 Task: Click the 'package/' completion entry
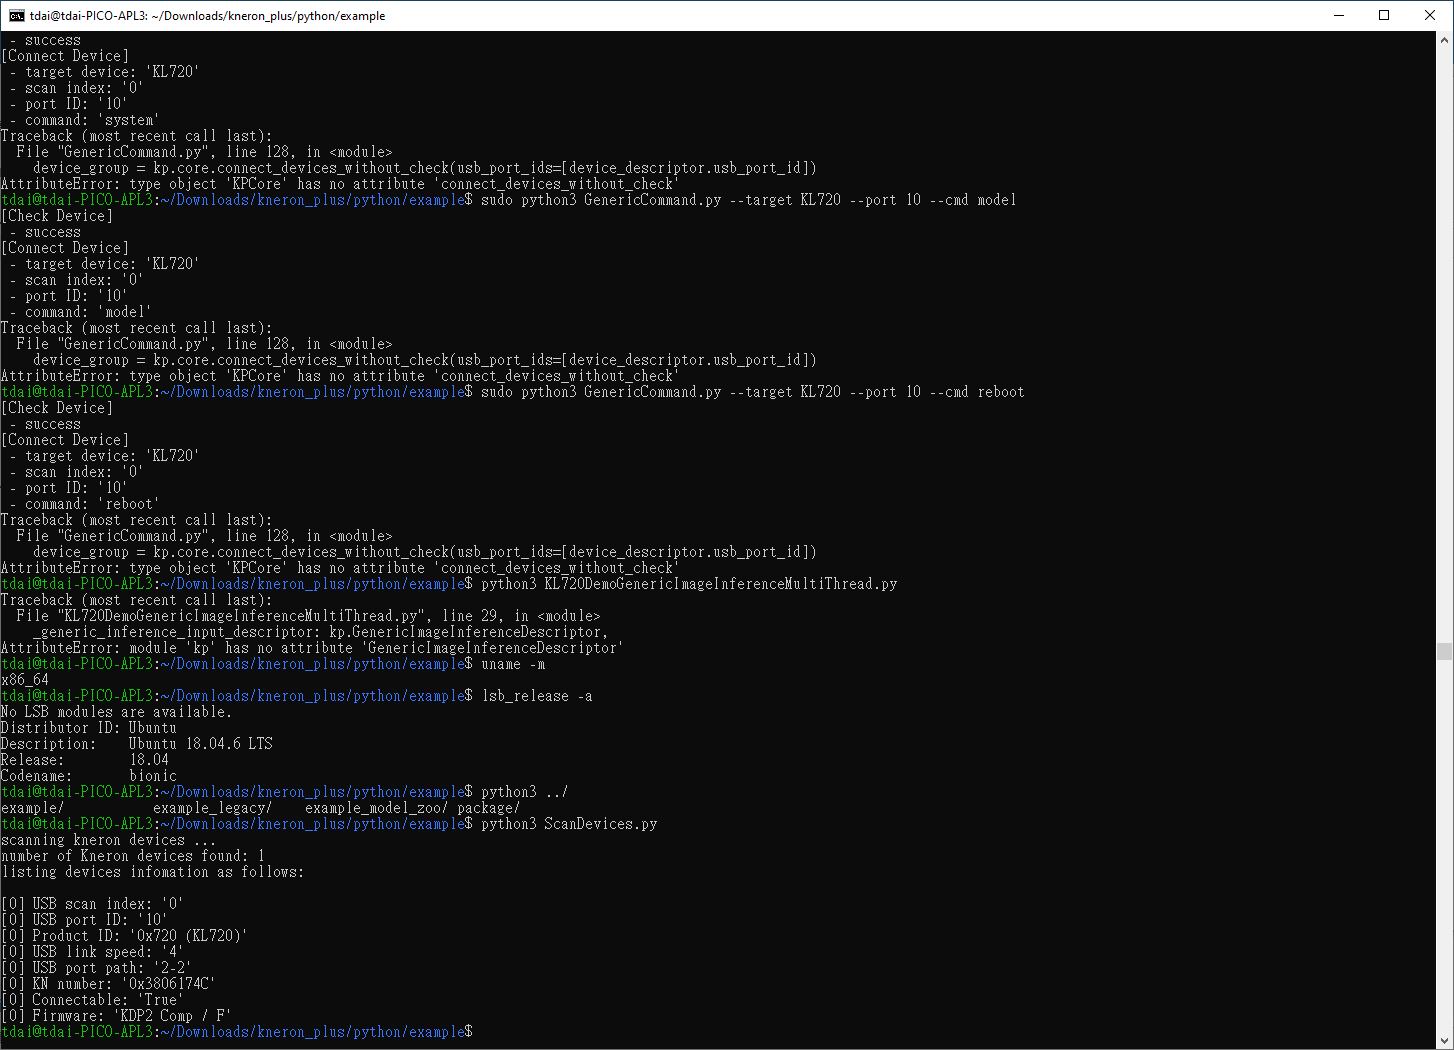(x=489, y=808)
